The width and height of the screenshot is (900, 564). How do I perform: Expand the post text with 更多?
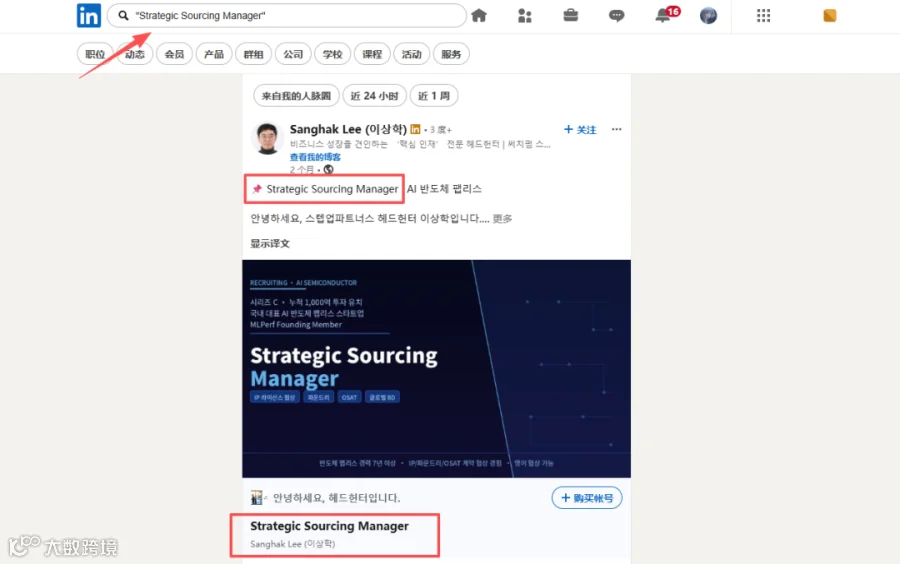click(x=502, y=219)
